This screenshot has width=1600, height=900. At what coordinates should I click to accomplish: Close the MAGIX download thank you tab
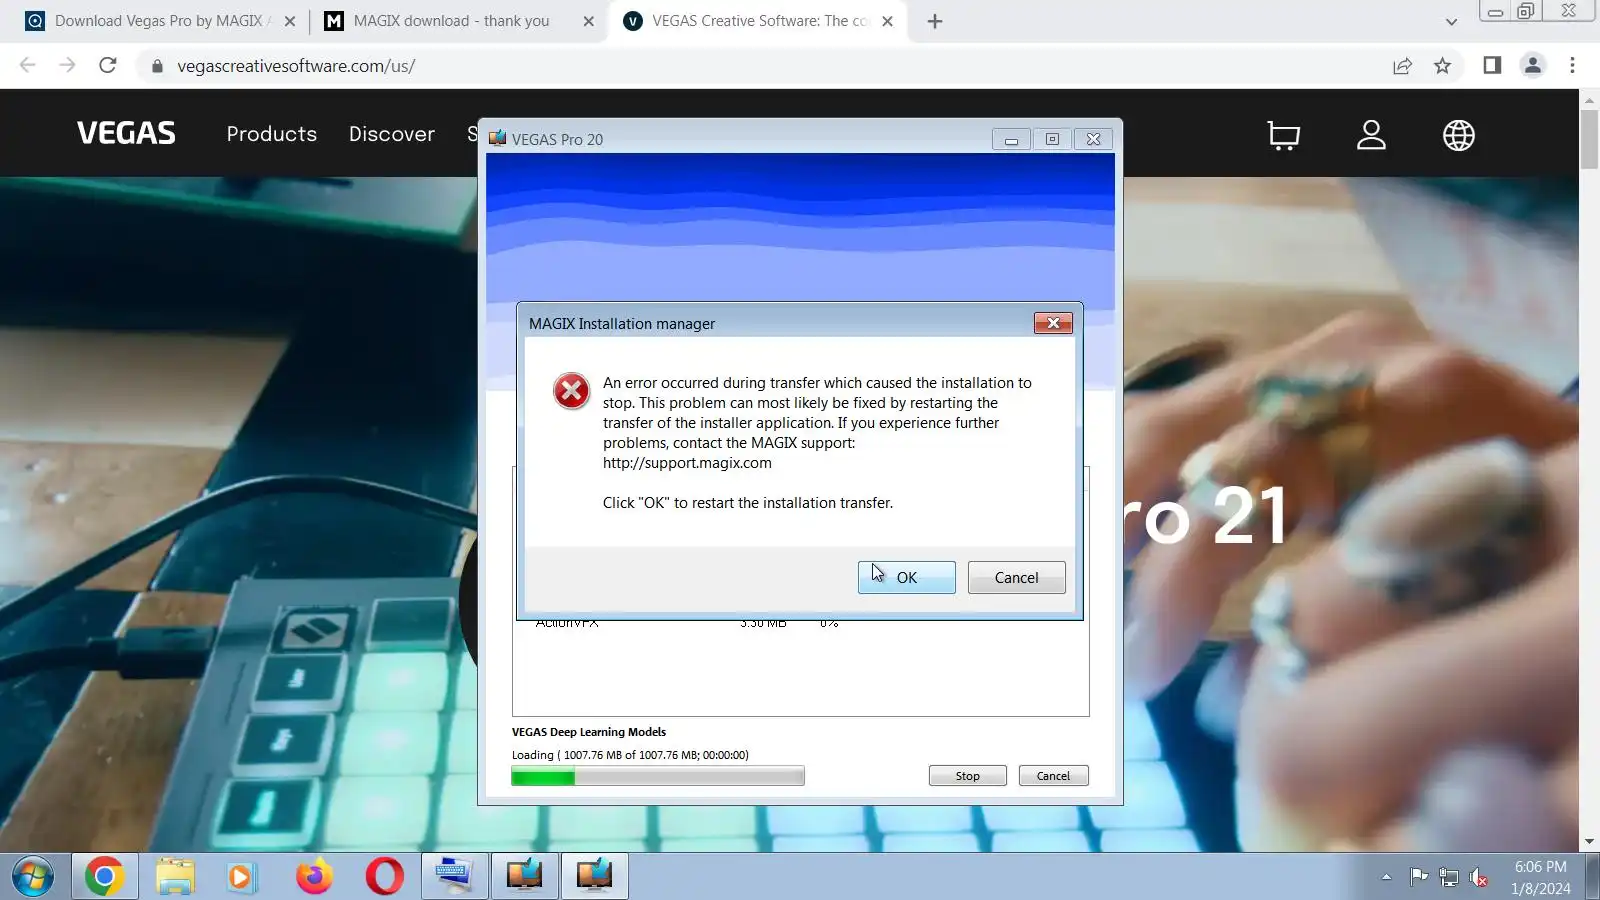[x=588, y=21]
